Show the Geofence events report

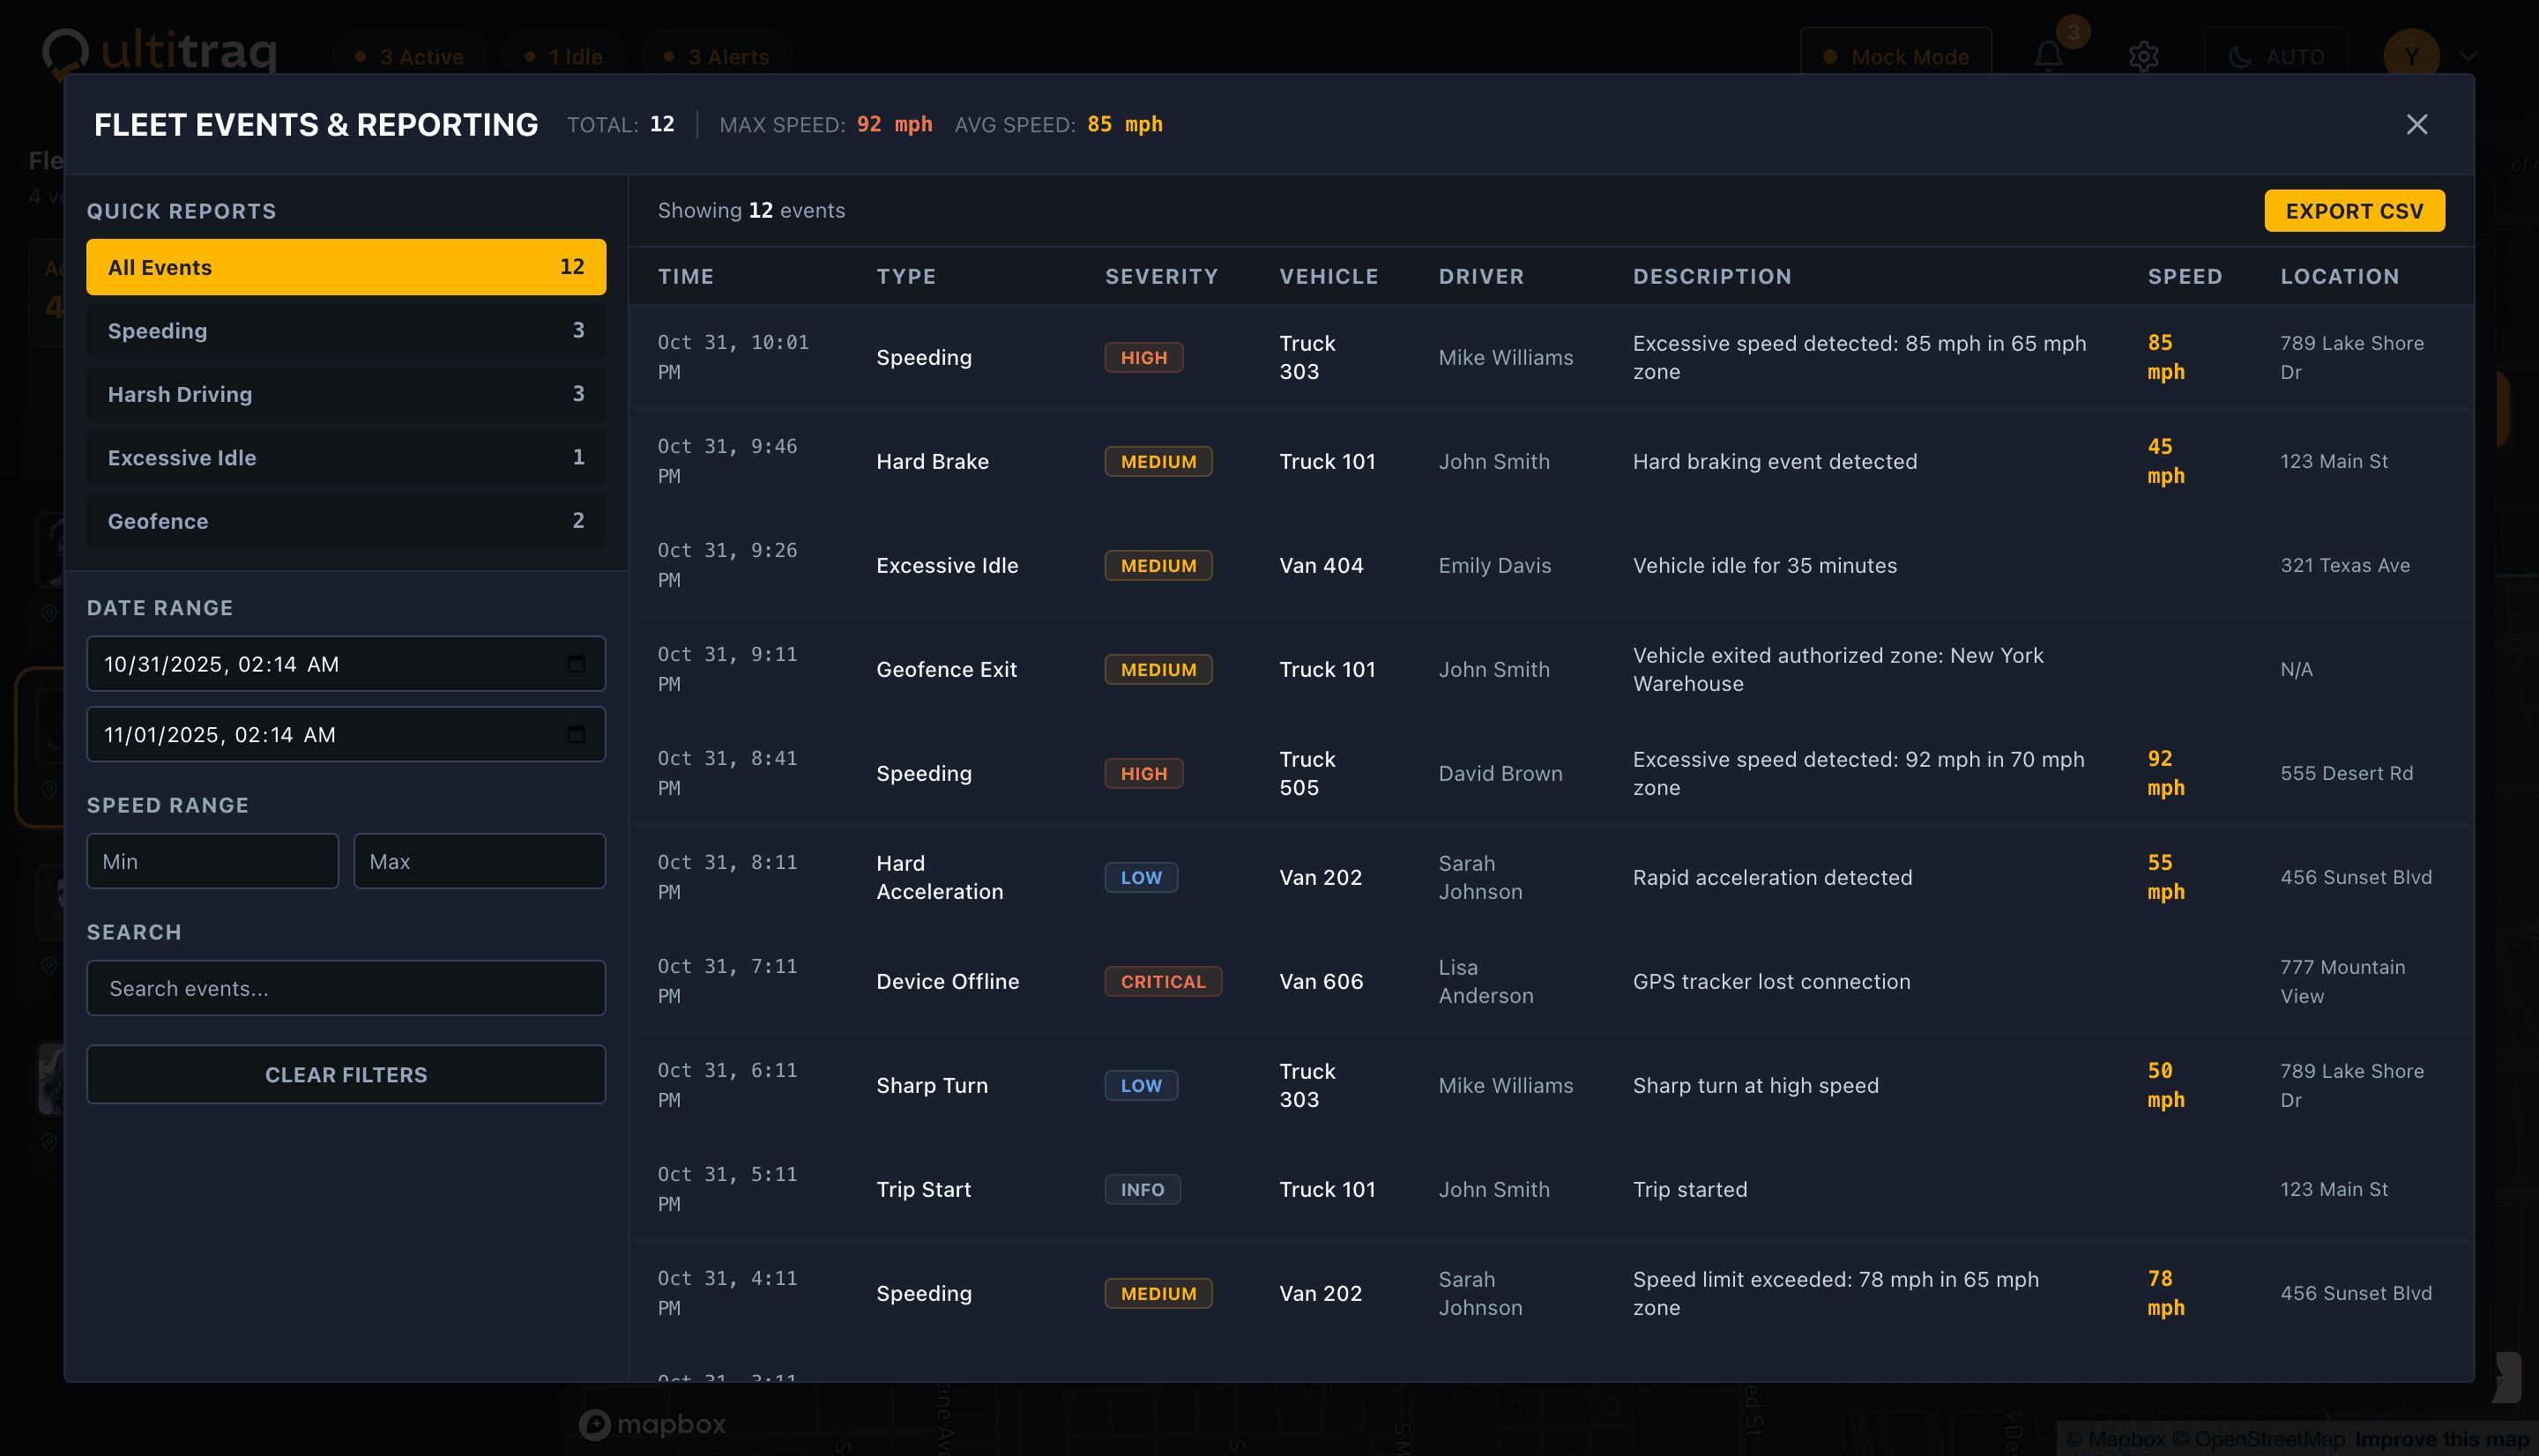click(x=345, y=521)
